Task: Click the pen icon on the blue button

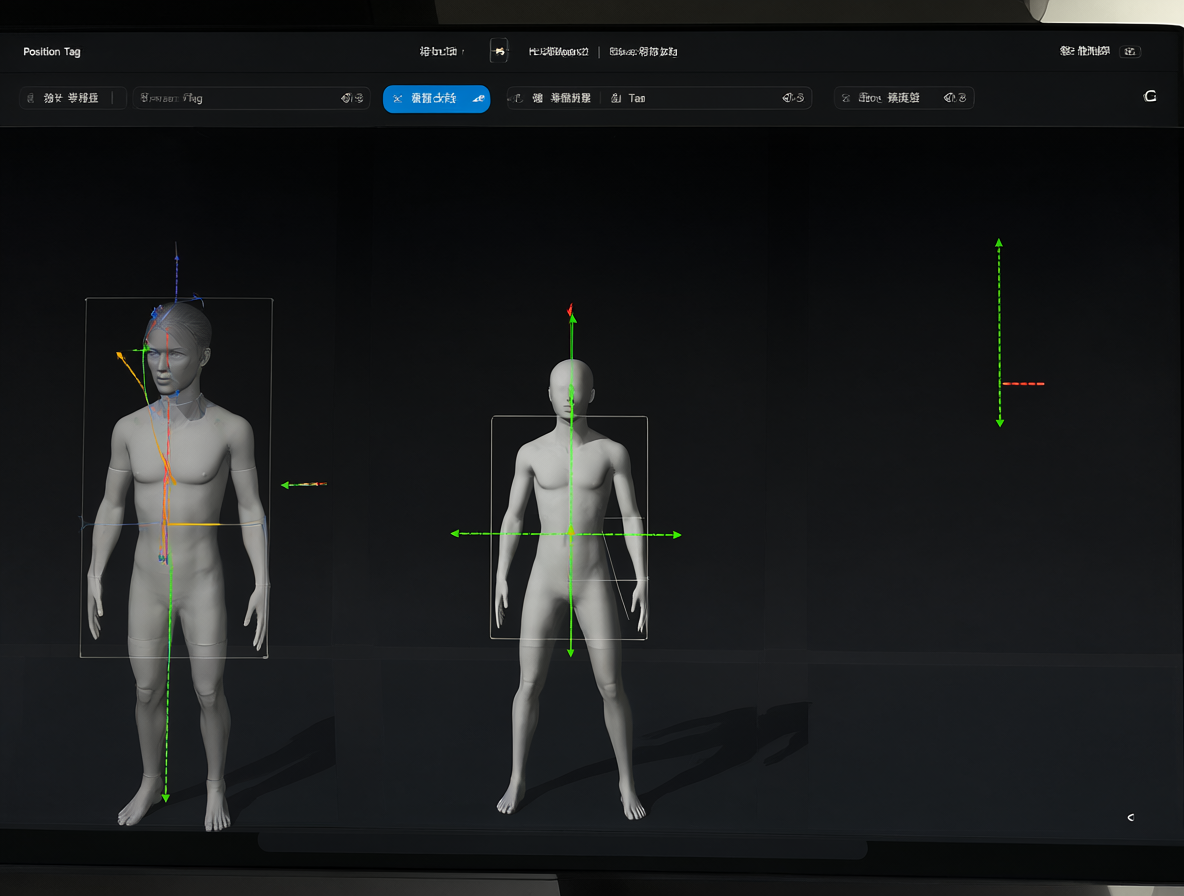Action: tap(478, 98)
